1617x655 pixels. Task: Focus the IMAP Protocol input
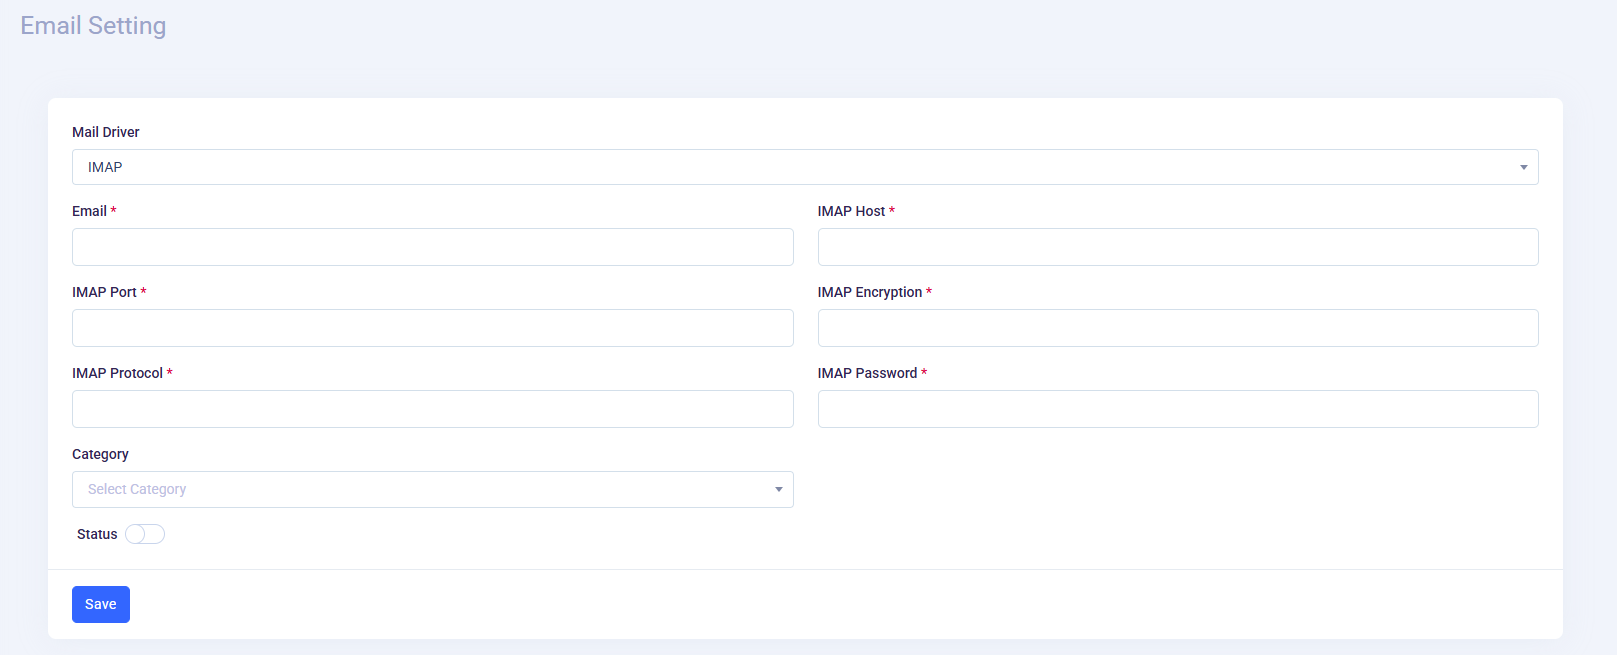tap(432, 409)
